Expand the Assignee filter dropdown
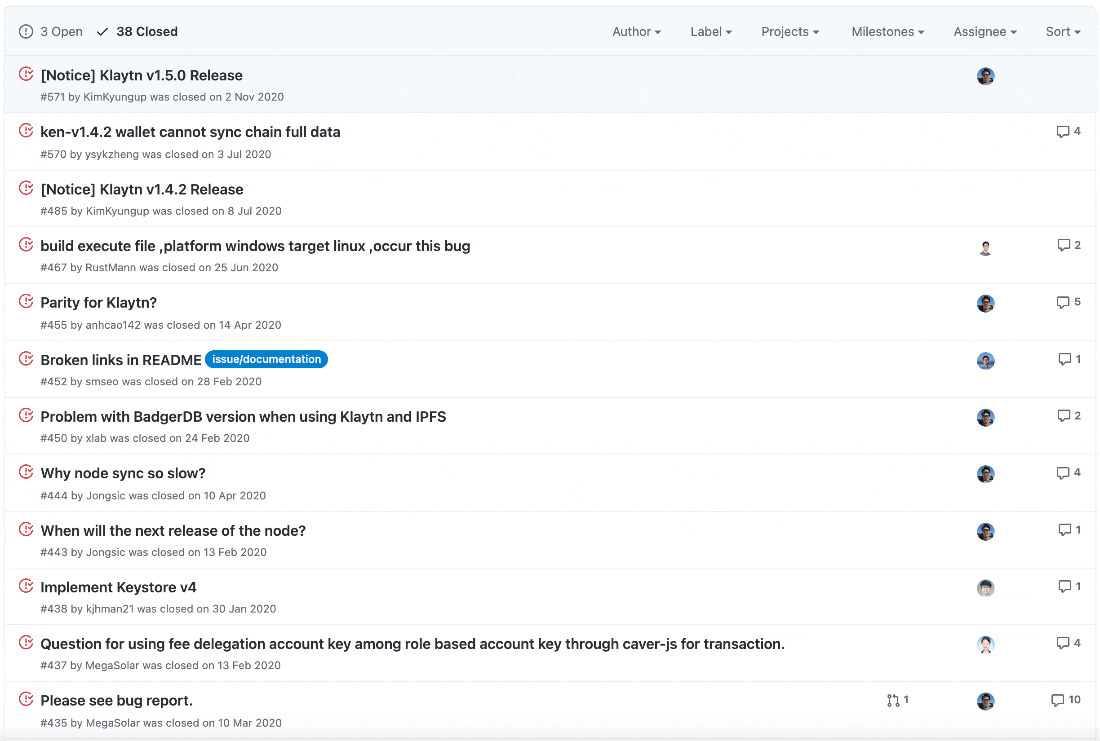Screen dimensions: 1100x741 [985, 32]
